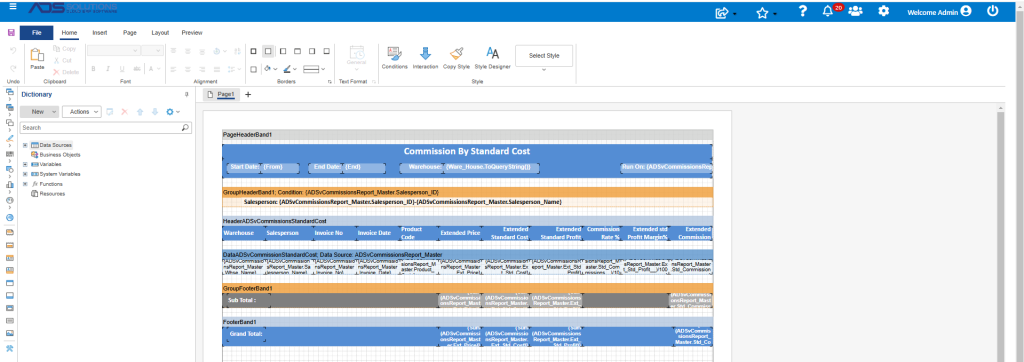Click the power logout icon

point(993,11)
